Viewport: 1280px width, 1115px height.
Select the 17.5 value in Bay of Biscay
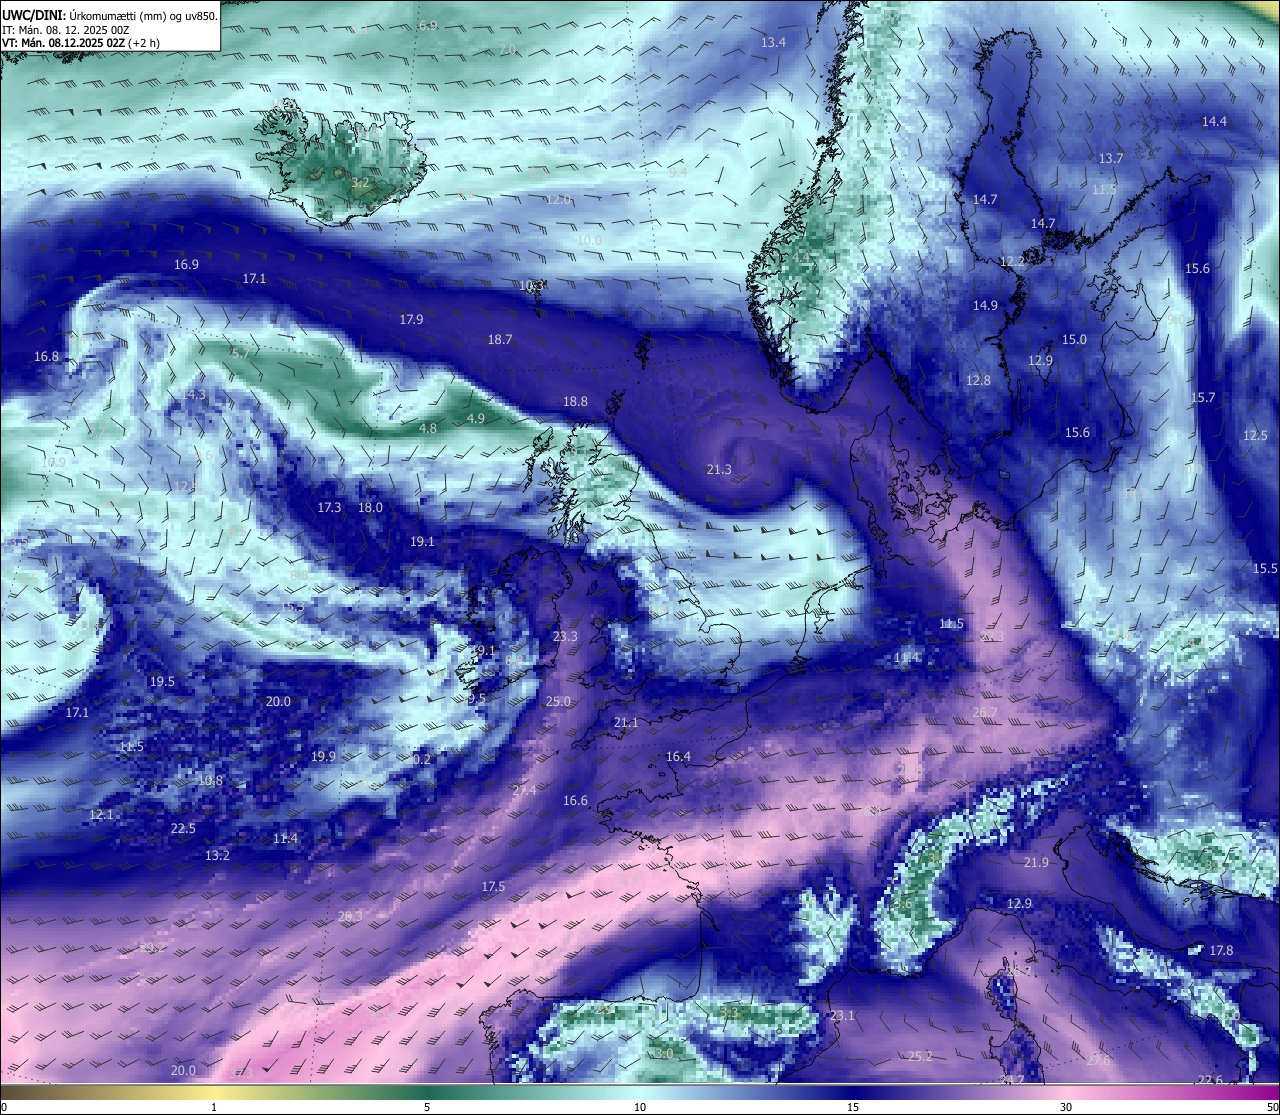coord(493,886)
